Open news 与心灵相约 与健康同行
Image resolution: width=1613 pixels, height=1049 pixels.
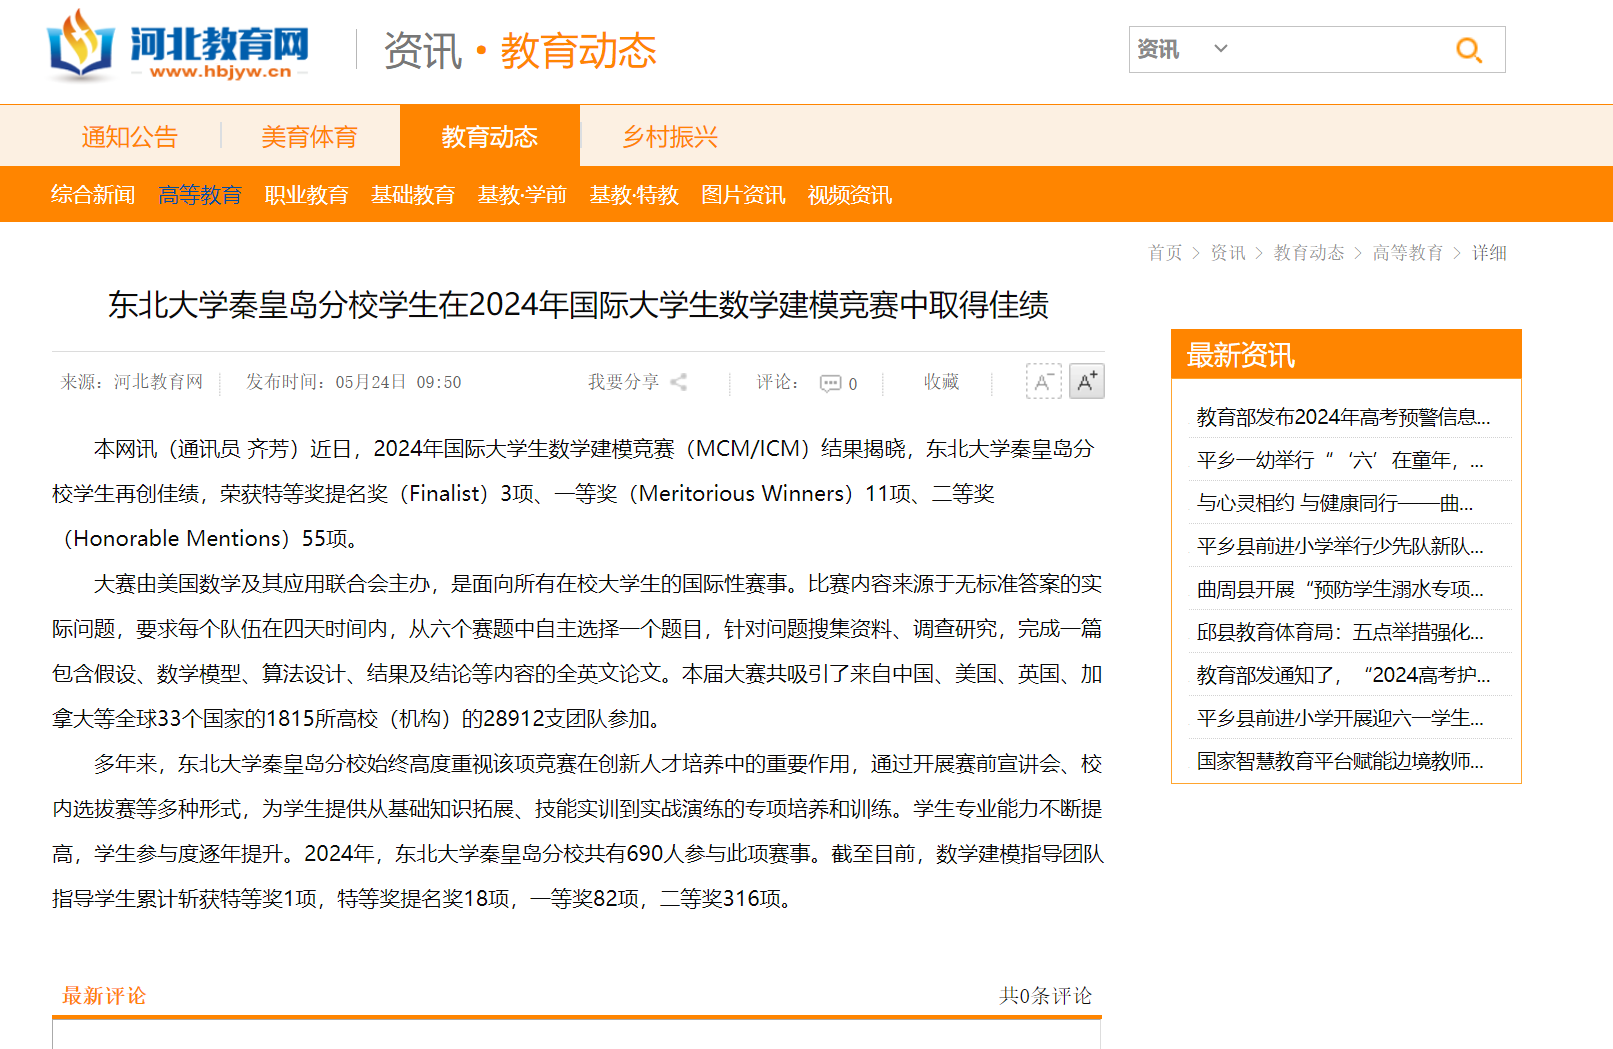(1335, 503)
